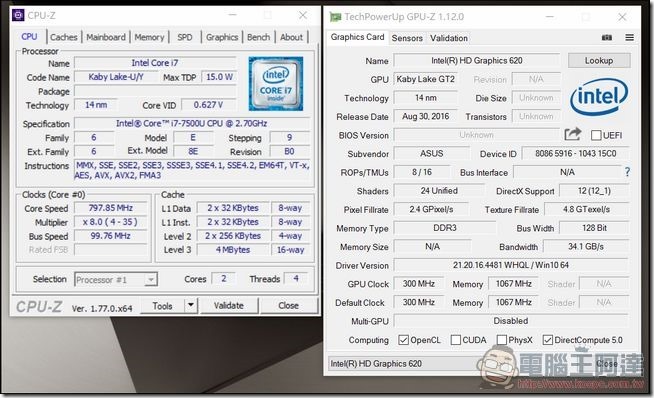
Task: Select the Graphics Card tab in GPU-Z
Action: pyautogui.click(x=357, y=37)
